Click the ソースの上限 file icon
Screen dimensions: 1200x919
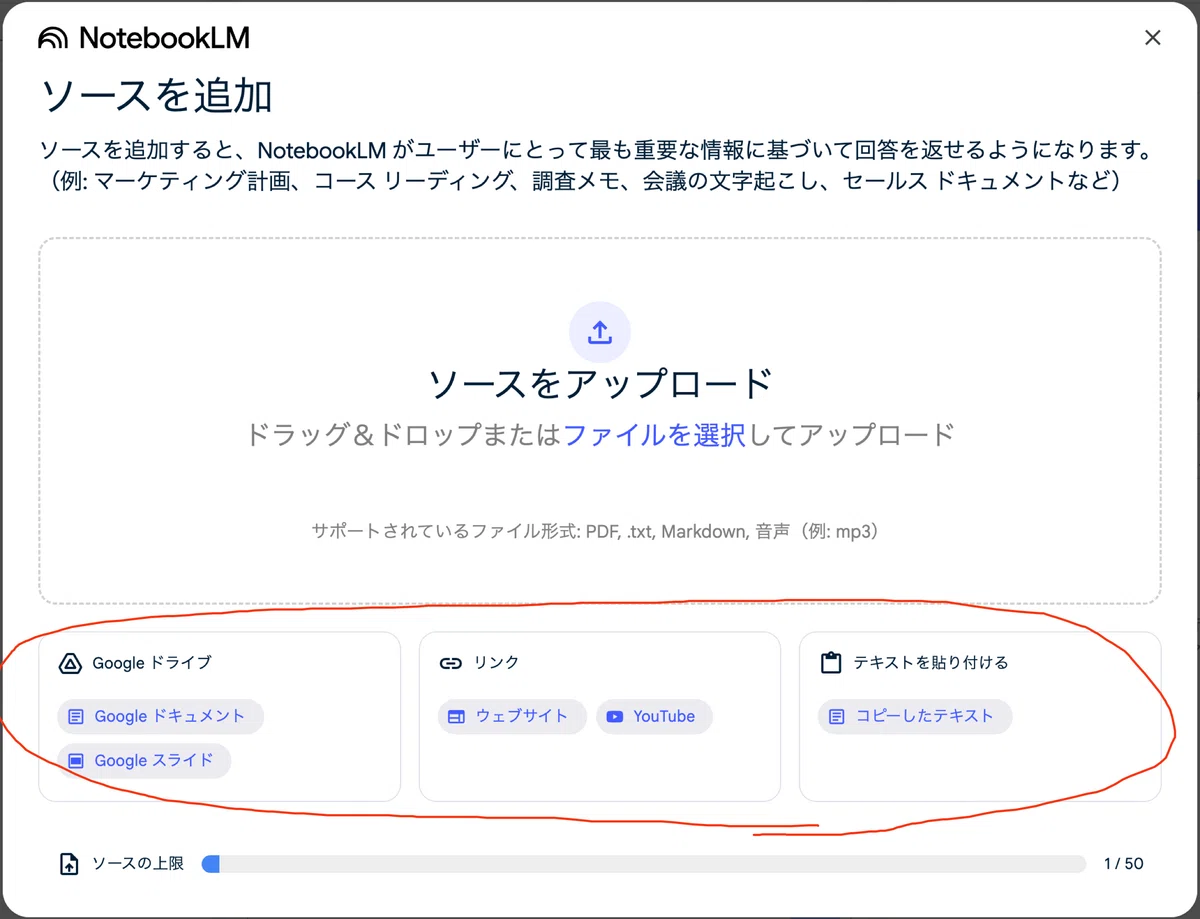click(x=69, y=864)
